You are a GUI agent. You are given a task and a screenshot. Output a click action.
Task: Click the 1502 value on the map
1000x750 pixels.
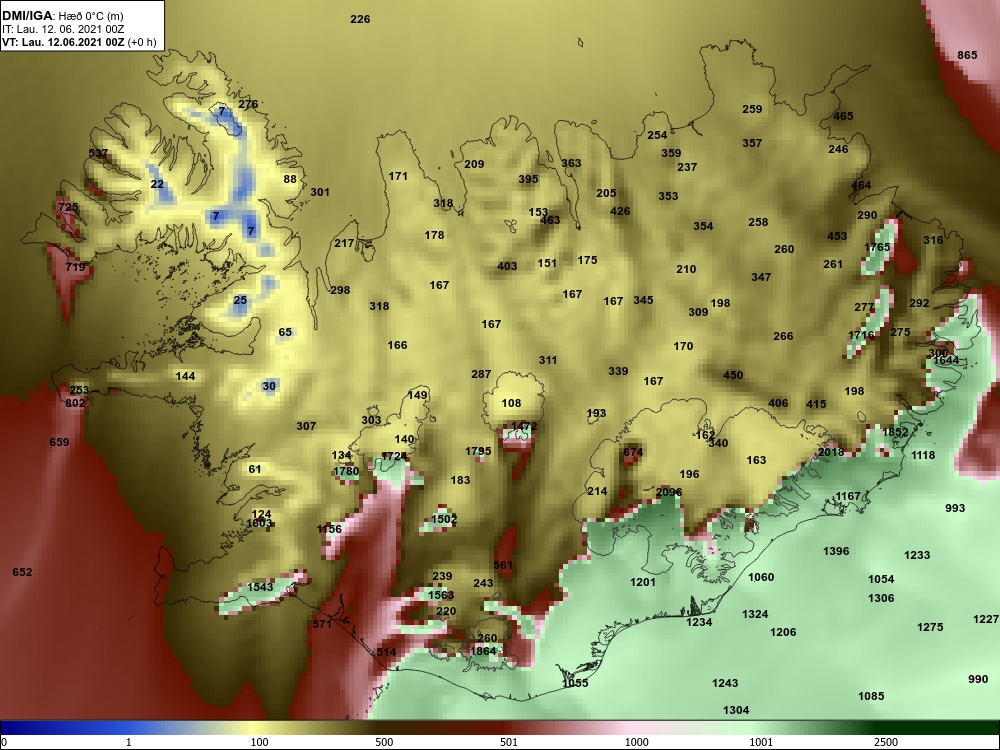pos(444,519)
